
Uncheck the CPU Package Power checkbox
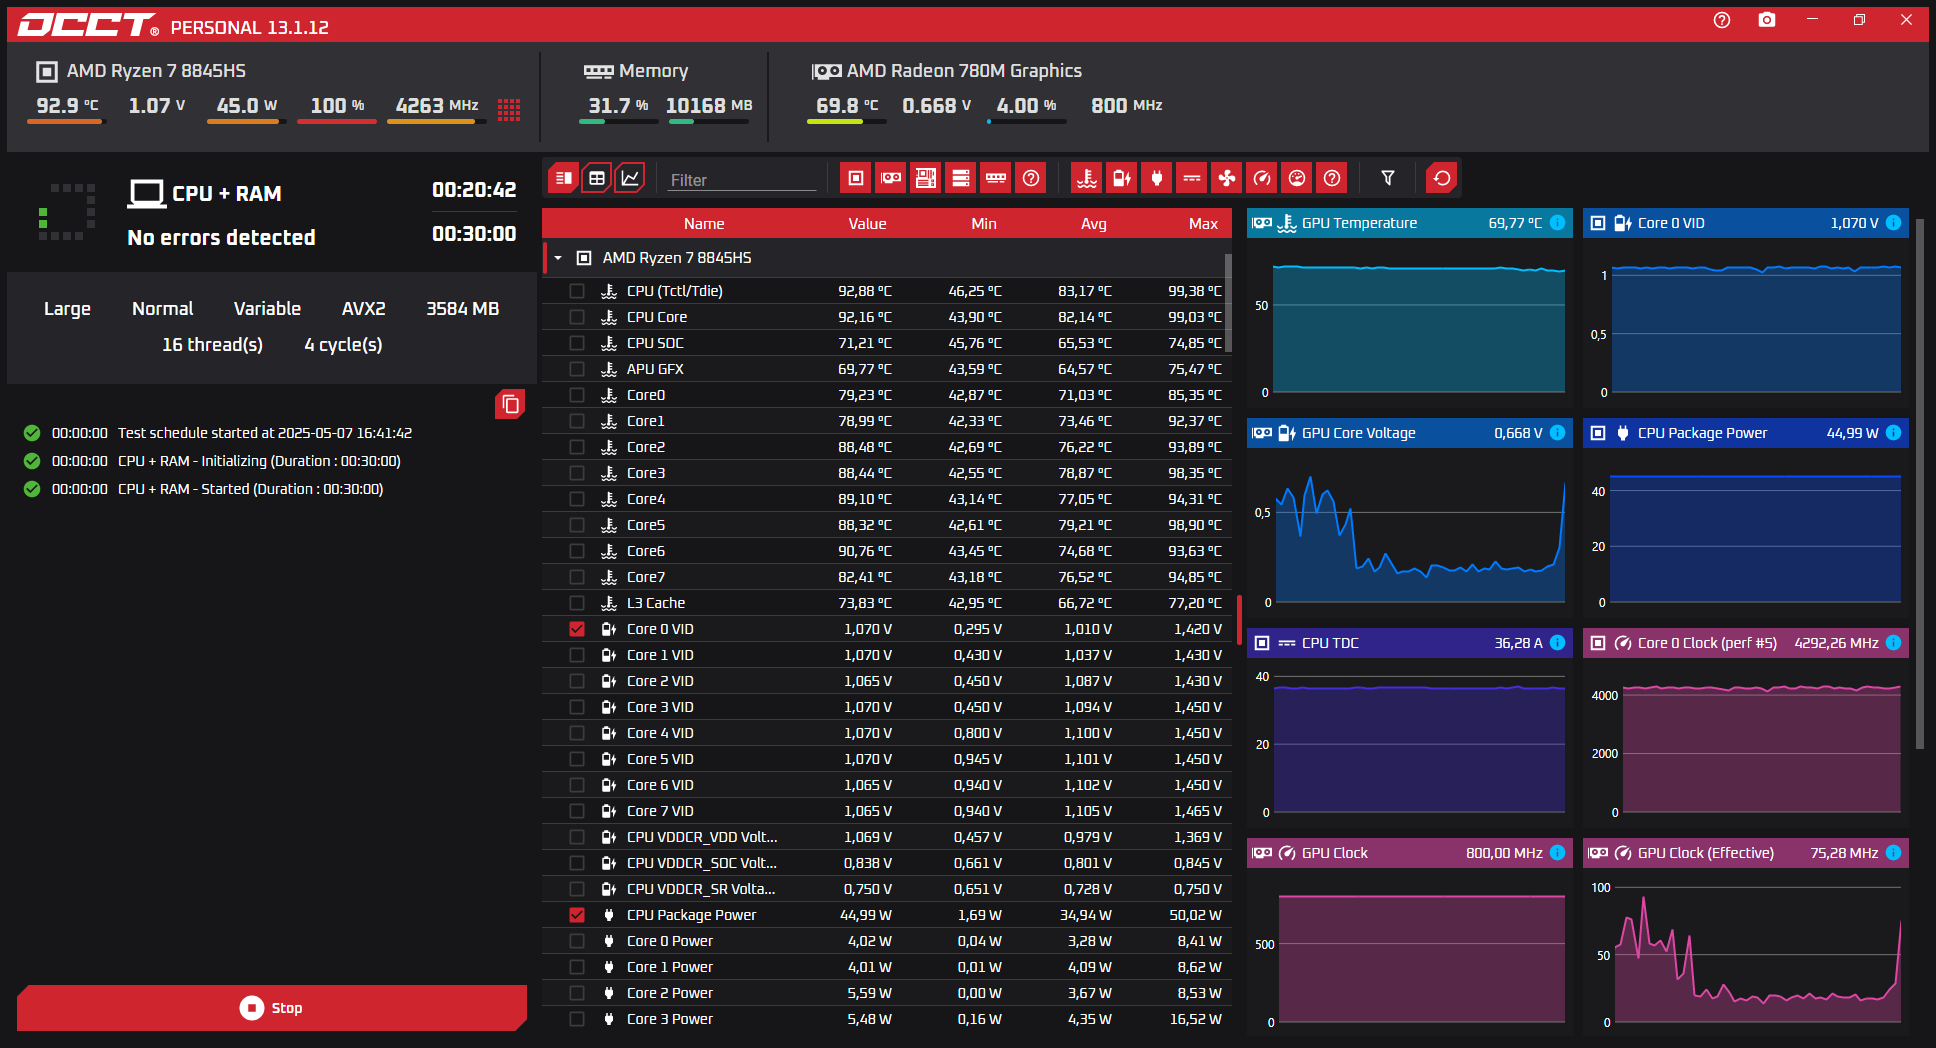577,915
